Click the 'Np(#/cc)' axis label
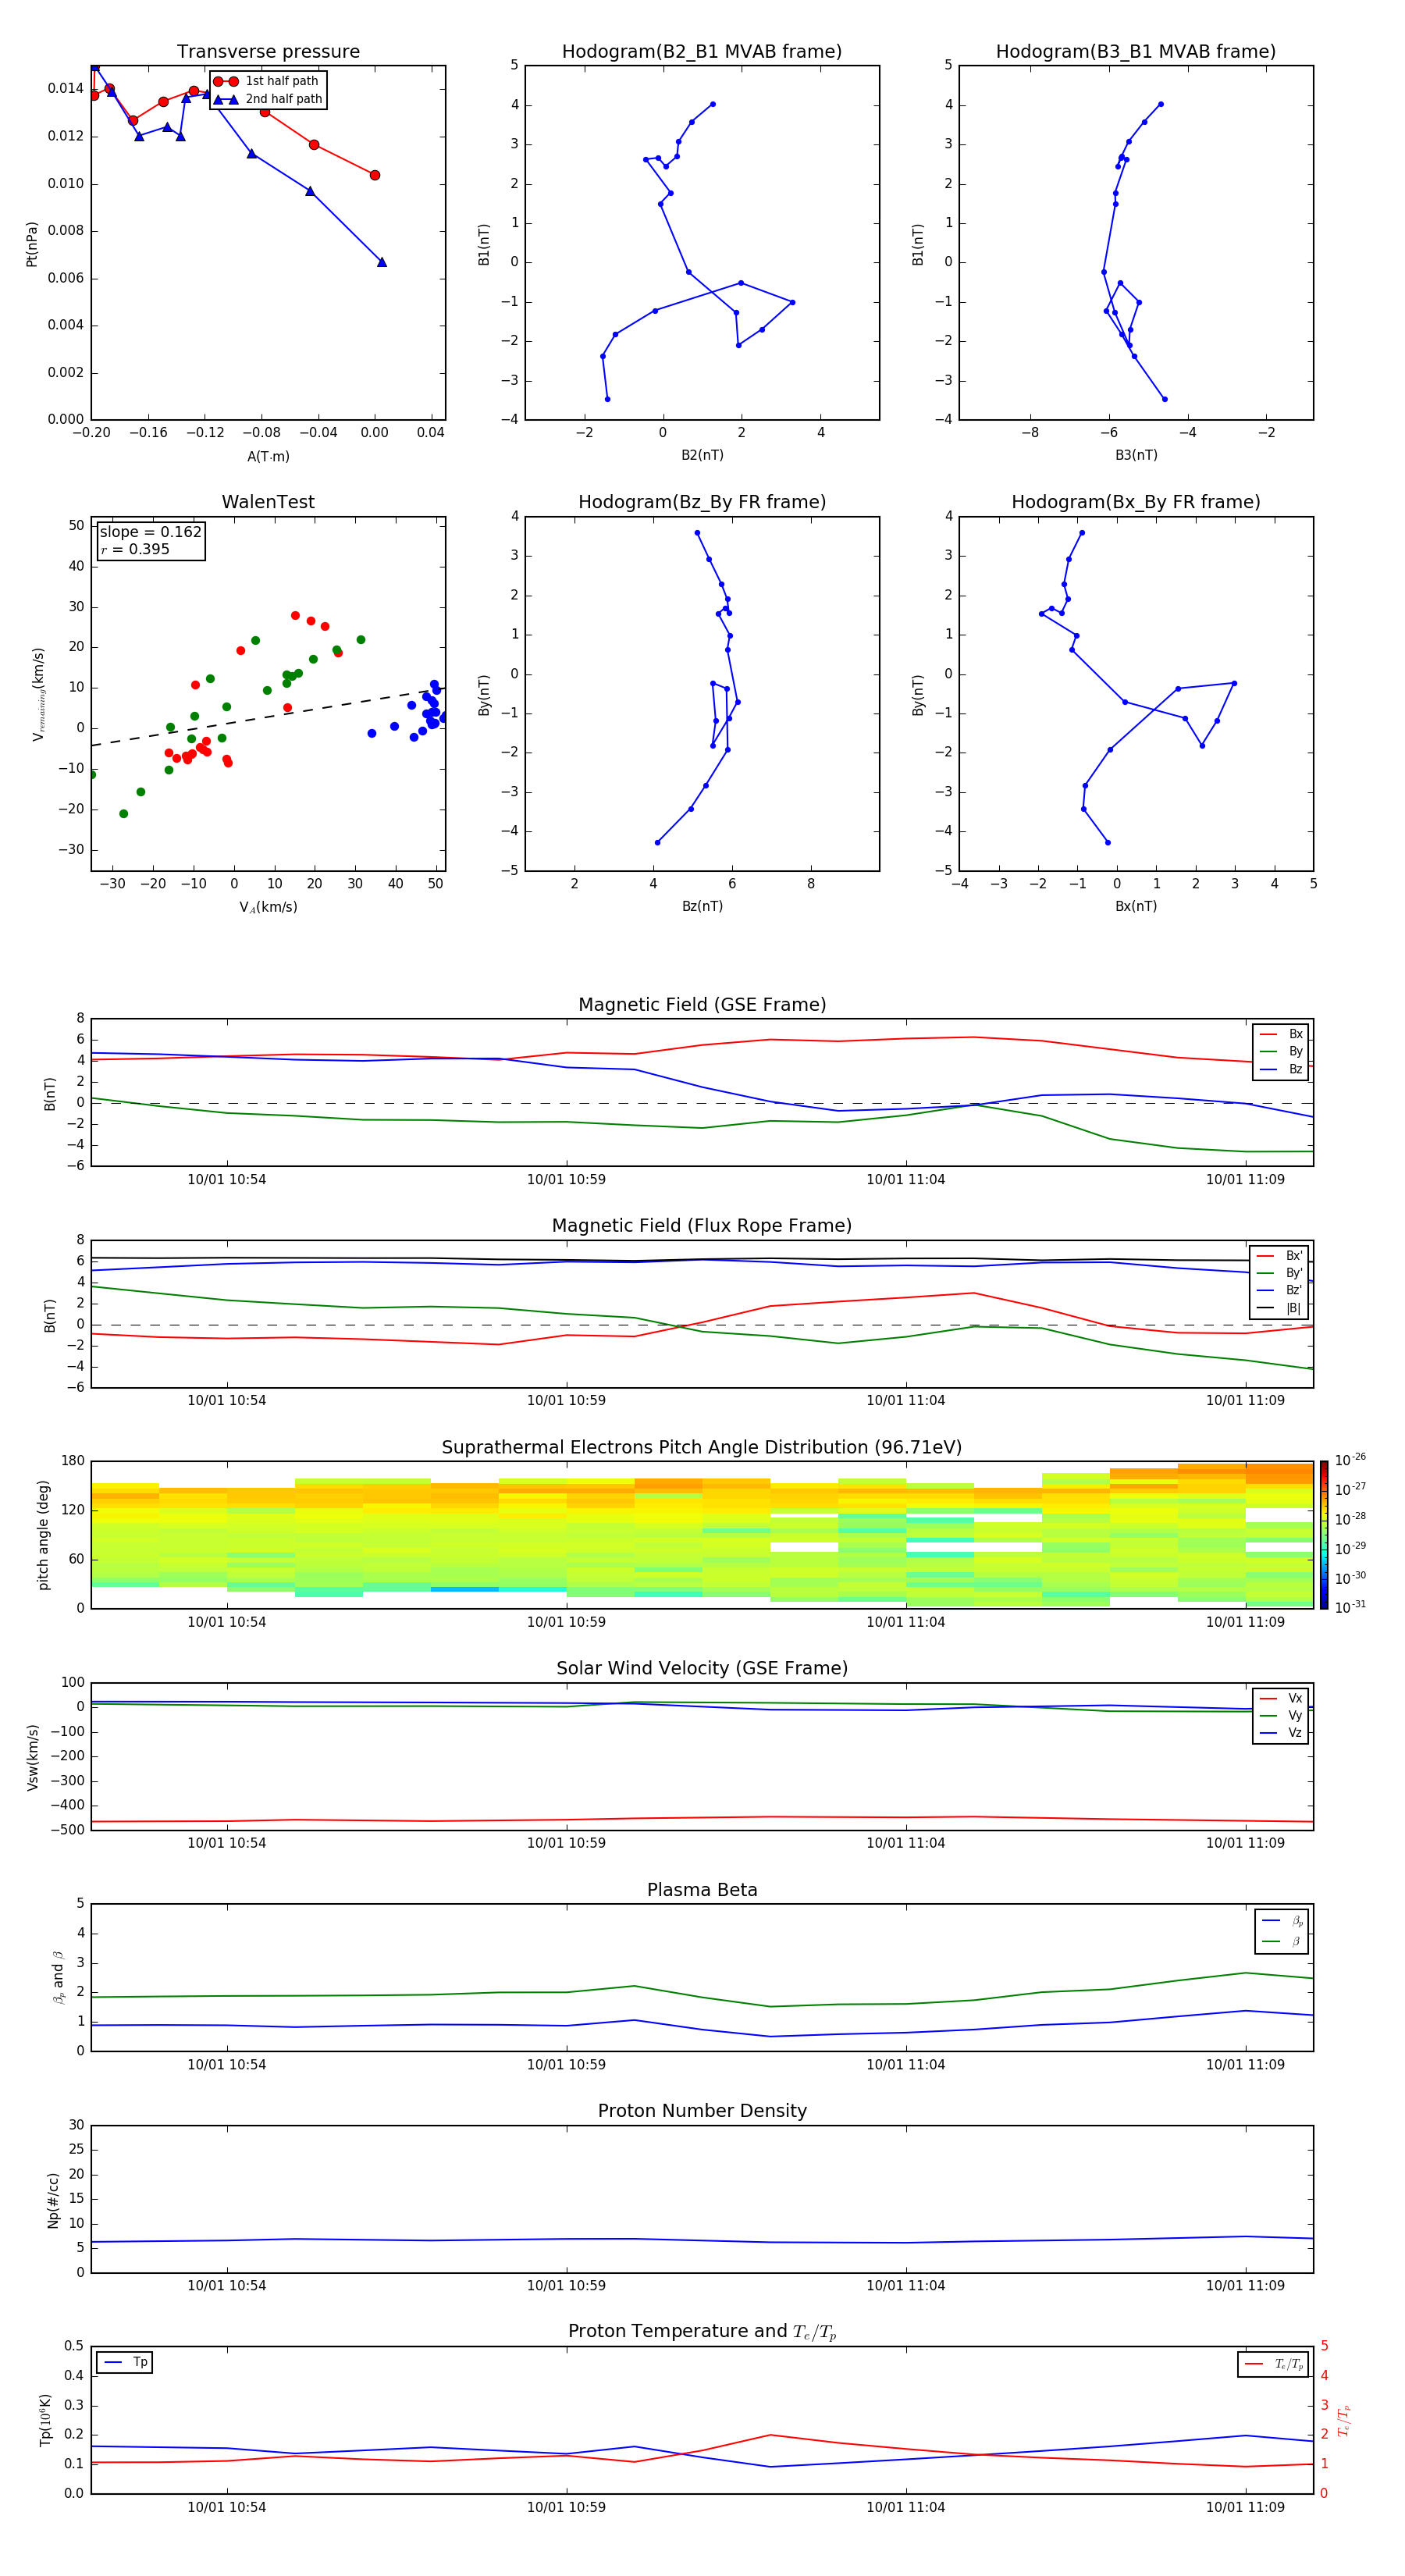The image size is (1405, 2576). point(53,2200)
